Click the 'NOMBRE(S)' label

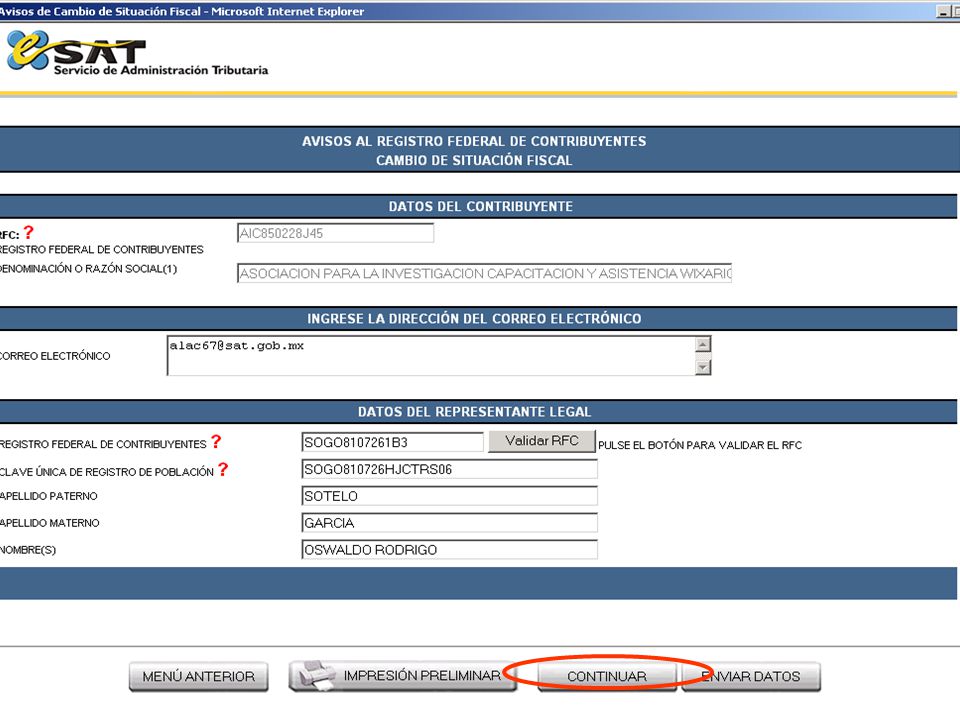point(28,550)
